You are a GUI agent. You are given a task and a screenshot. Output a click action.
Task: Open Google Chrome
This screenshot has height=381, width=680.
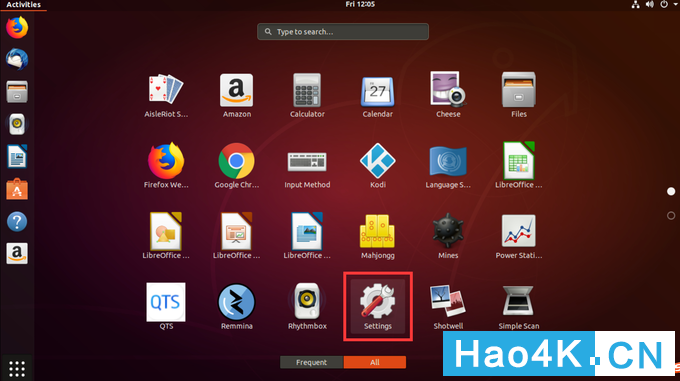[236, 166]
